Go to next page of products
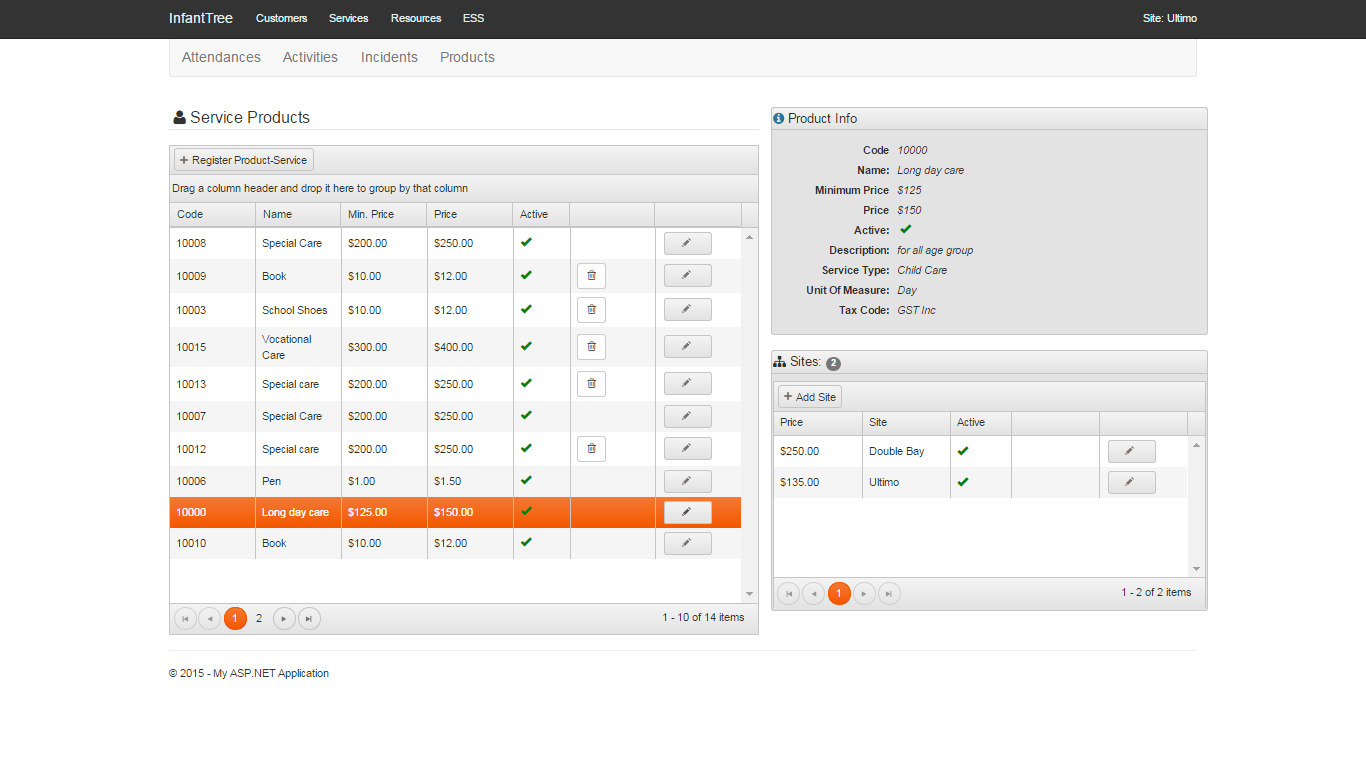Screen dimensions: 1366x768 284,619
